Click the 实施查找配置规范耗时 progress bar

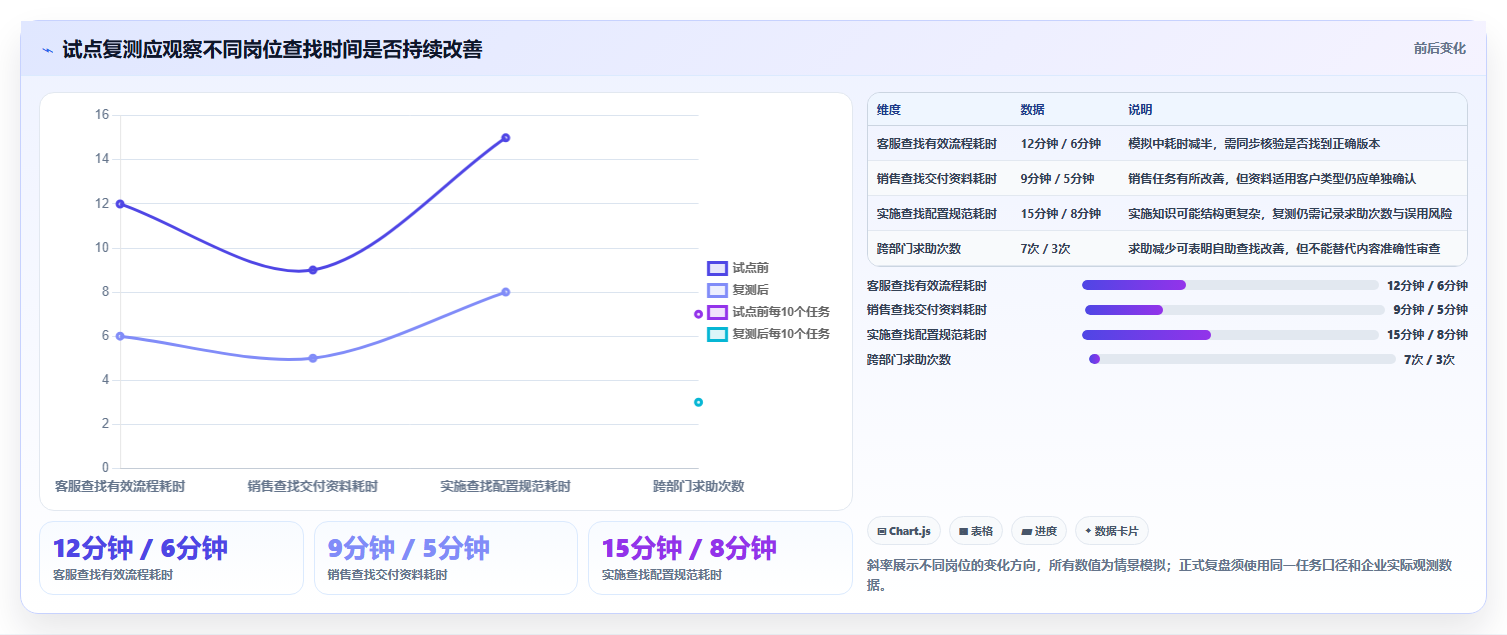pyautogui.click(x=1230, y=335)
